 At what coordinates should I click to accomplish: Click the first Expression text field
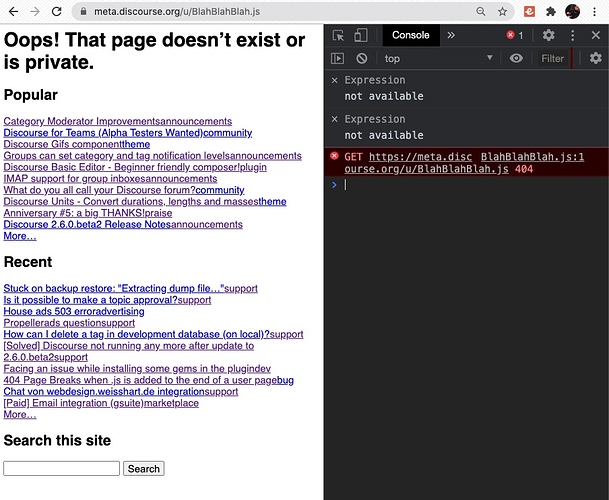pos(375,80)
